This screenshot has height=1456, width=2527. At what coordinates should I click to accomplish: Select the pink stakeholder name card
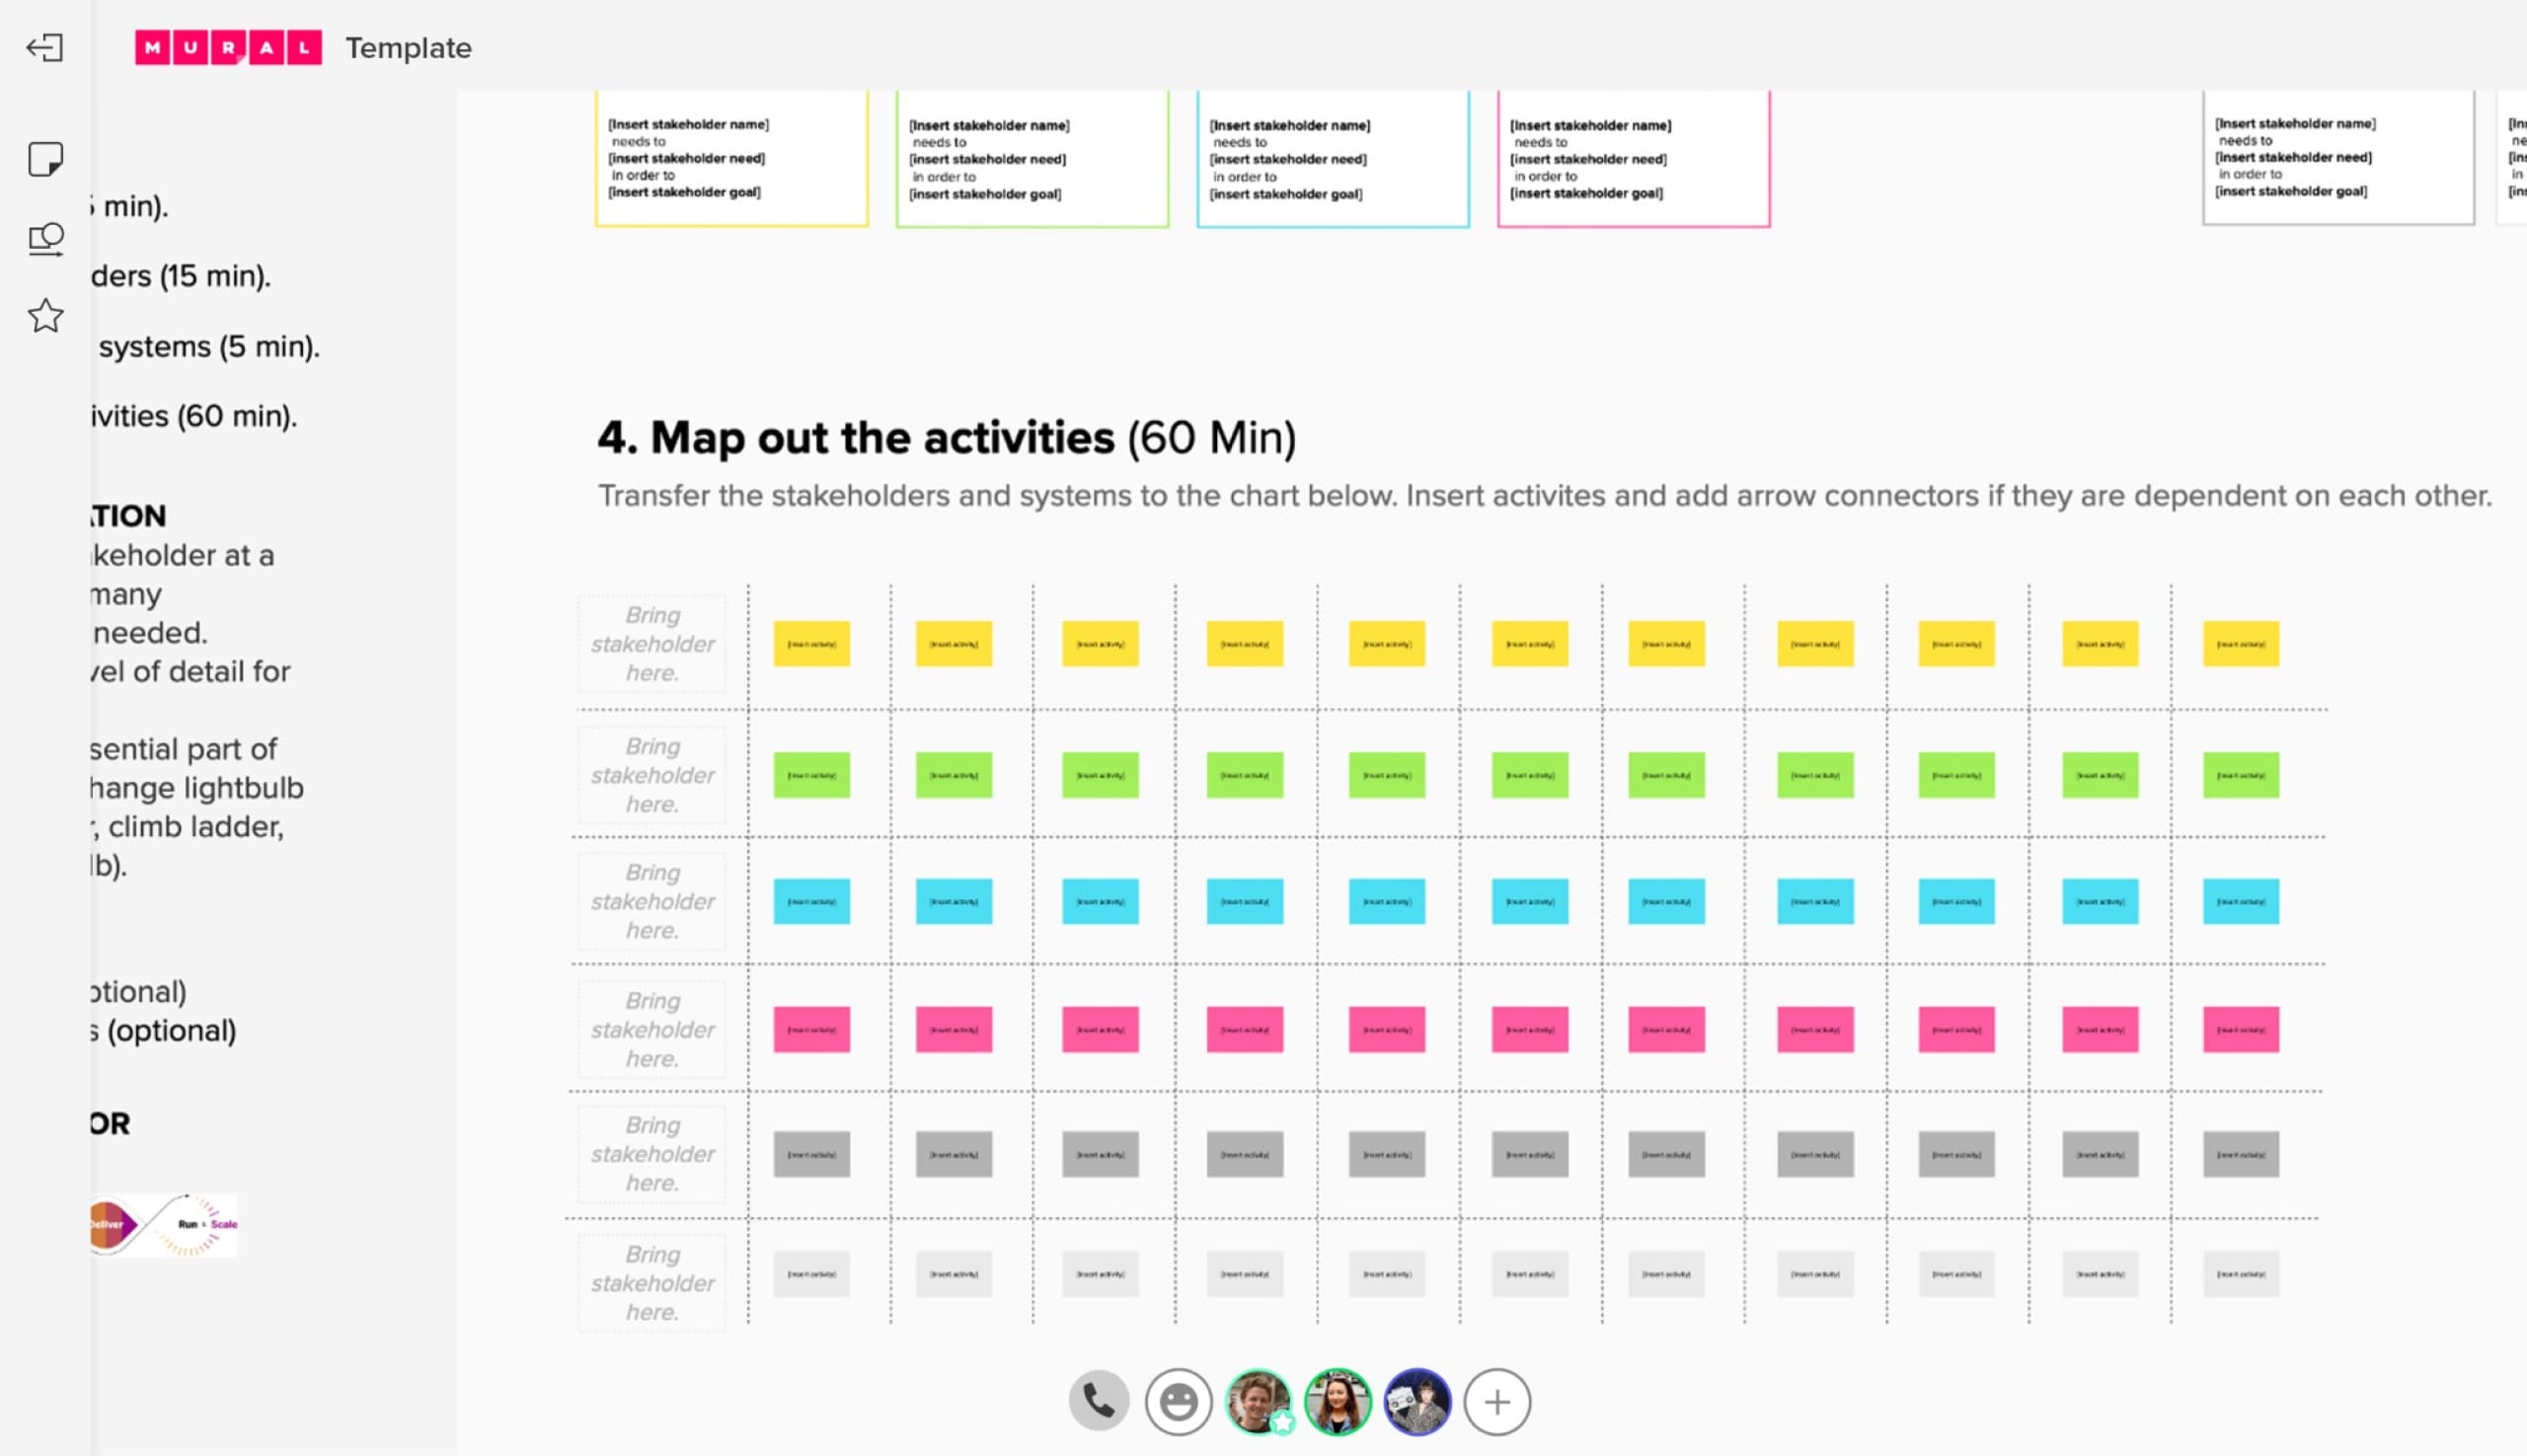tap(1633, 160)
